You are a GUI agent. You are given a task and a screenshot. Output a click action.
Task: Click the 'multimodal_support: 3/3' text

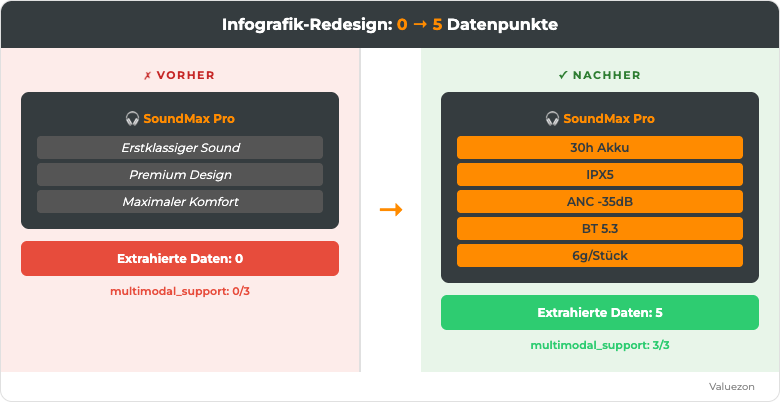point(600,345)
